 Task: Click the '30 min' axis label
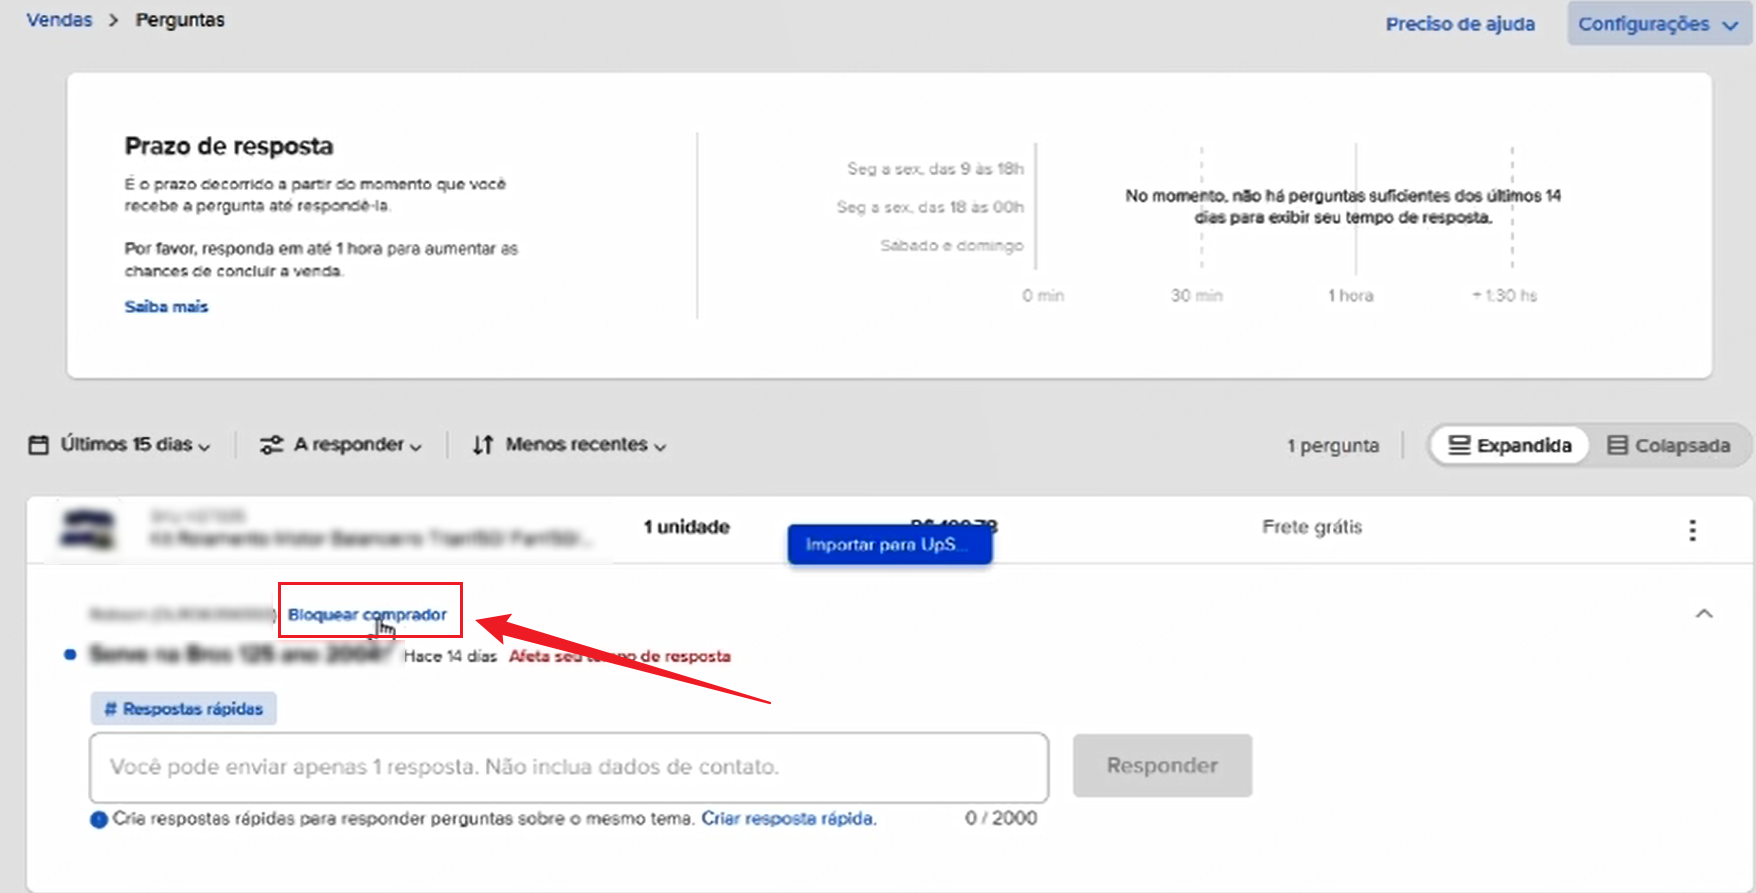pos(1197,296)
